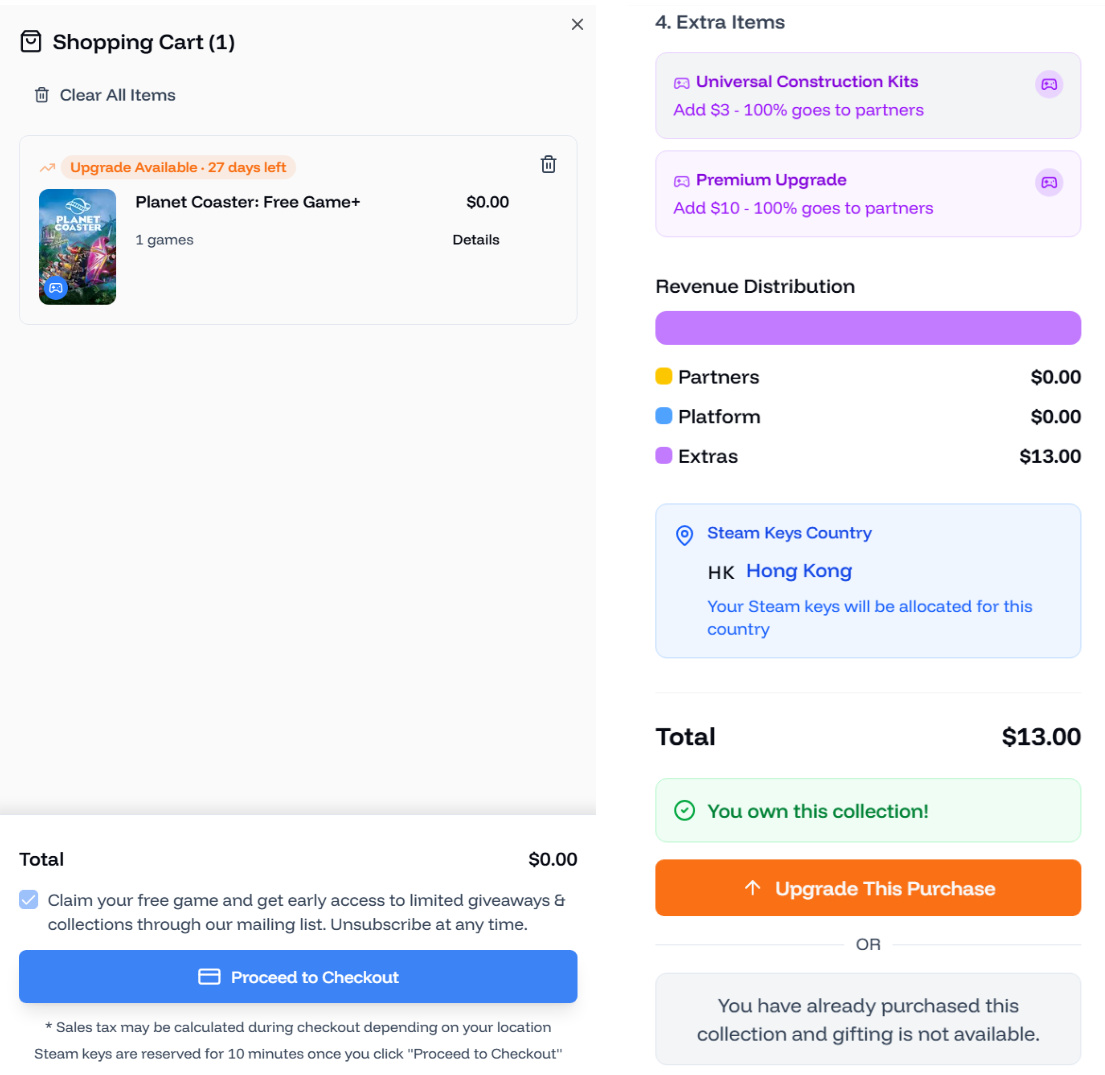Uncheck the mailing list claim checkbox
Image resolution: width=1105 pixels, height=1075 pixels.
coord(29,900)
